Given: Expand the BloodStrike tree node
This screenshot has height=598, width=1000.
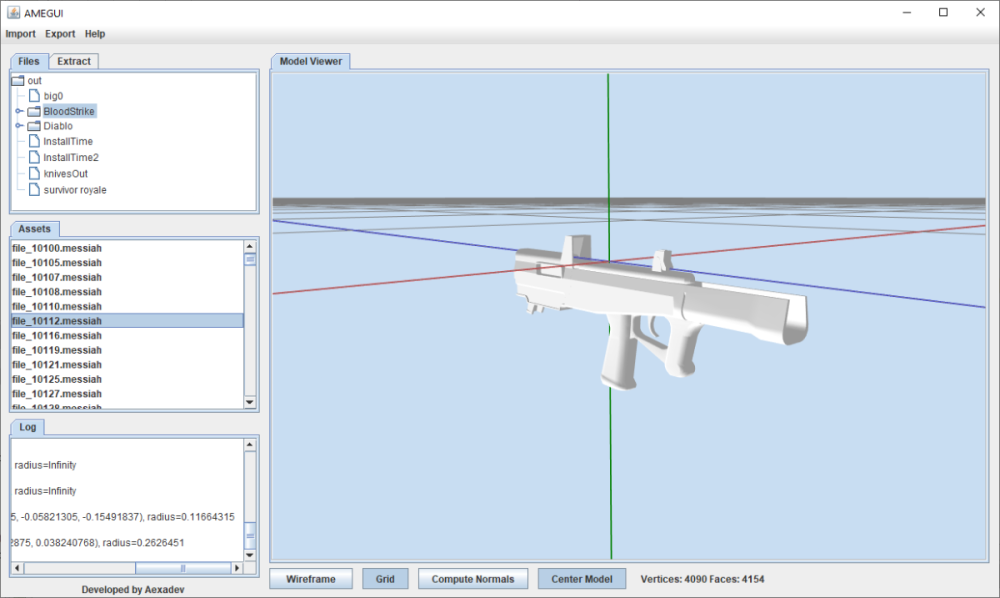Looking at the screenshot, I should 19,111.
